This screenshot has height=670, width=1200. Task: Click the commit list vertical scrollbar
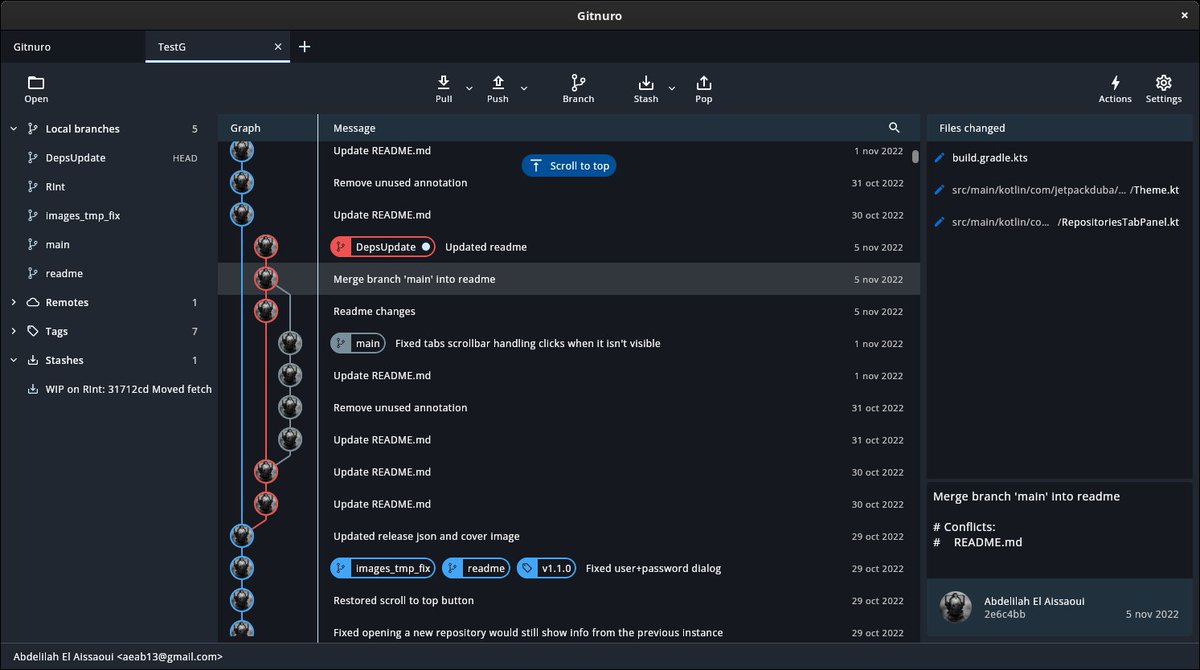915,157
